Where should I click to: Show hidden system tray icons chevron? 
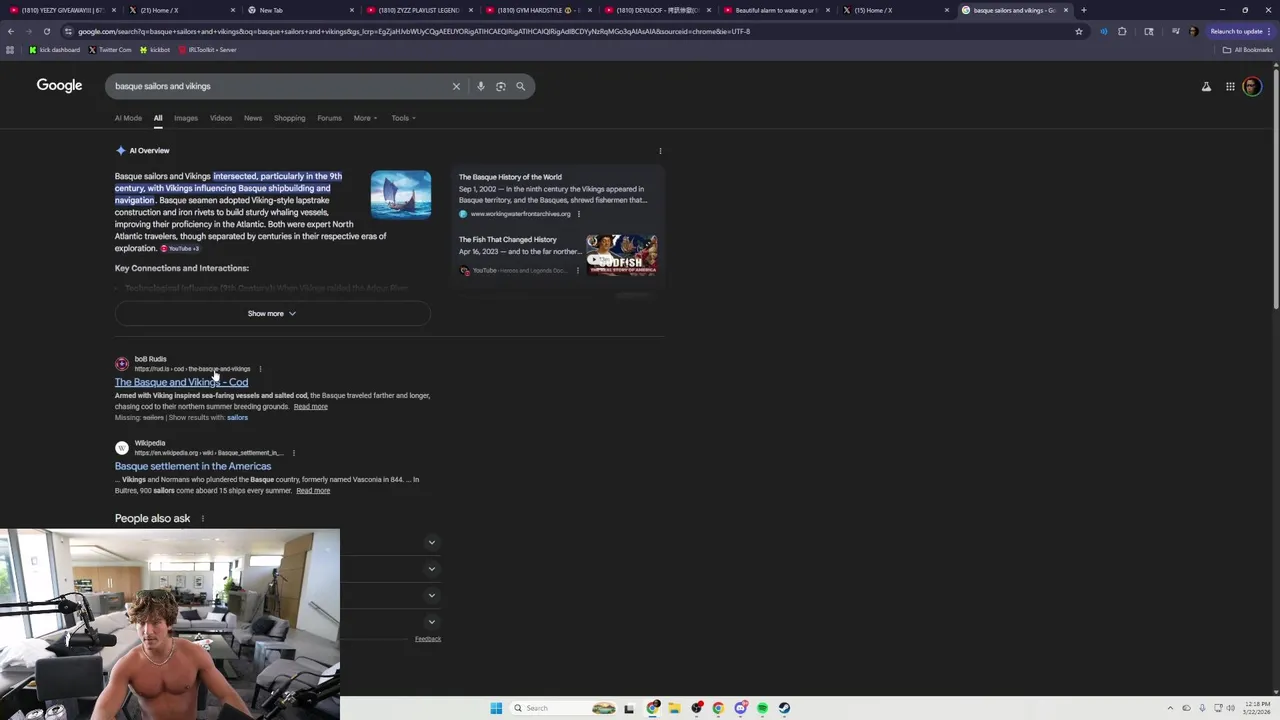pyautogui.click(x=1170, y=708)
